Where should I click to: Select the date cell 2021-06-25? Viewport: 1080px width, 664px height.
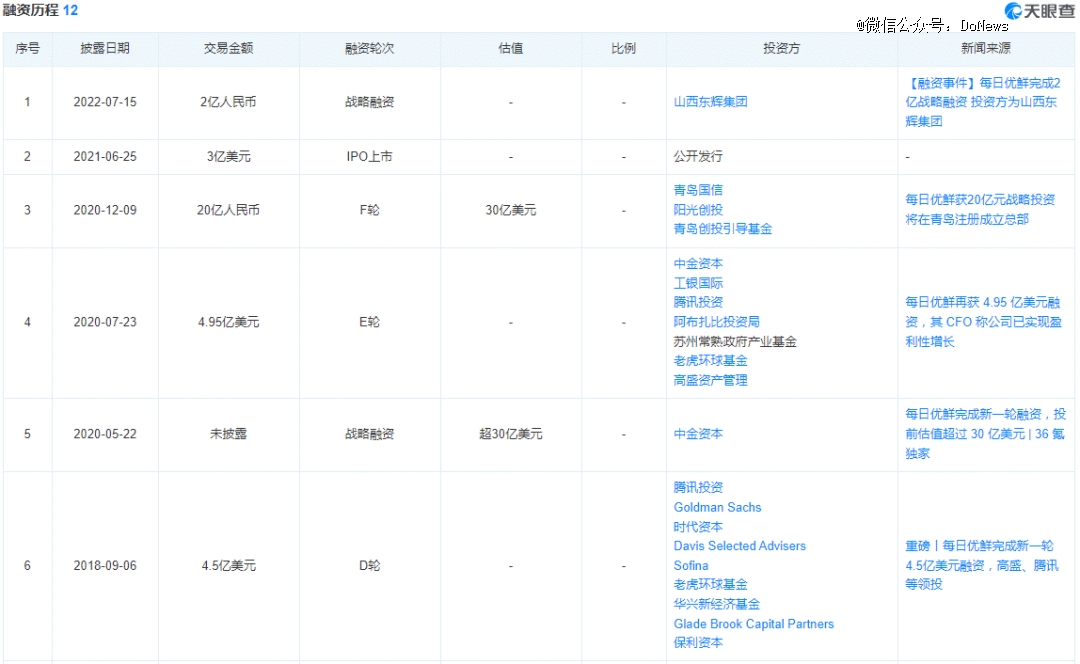pos(105,157)
